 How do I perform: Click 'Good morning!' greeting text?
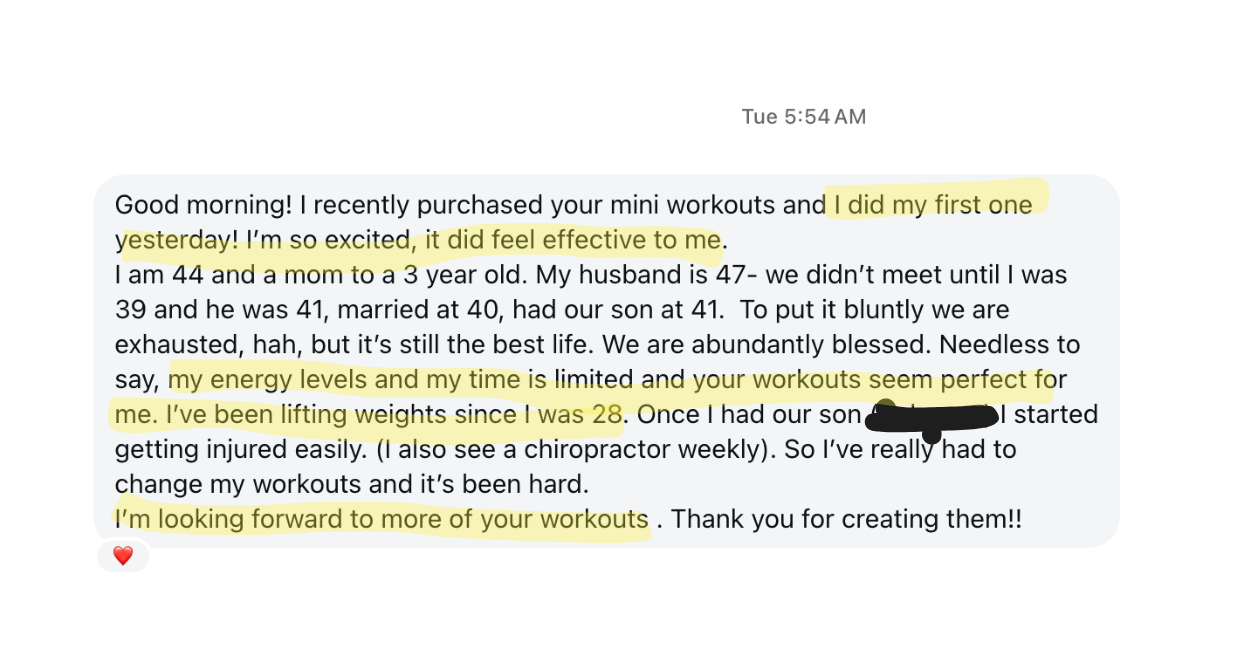point(204,205)
